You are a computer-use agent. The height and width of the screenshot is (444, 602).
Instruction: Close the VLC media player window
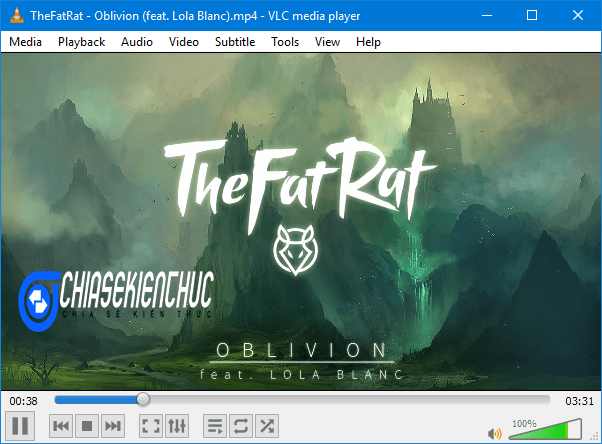(577, 15)
